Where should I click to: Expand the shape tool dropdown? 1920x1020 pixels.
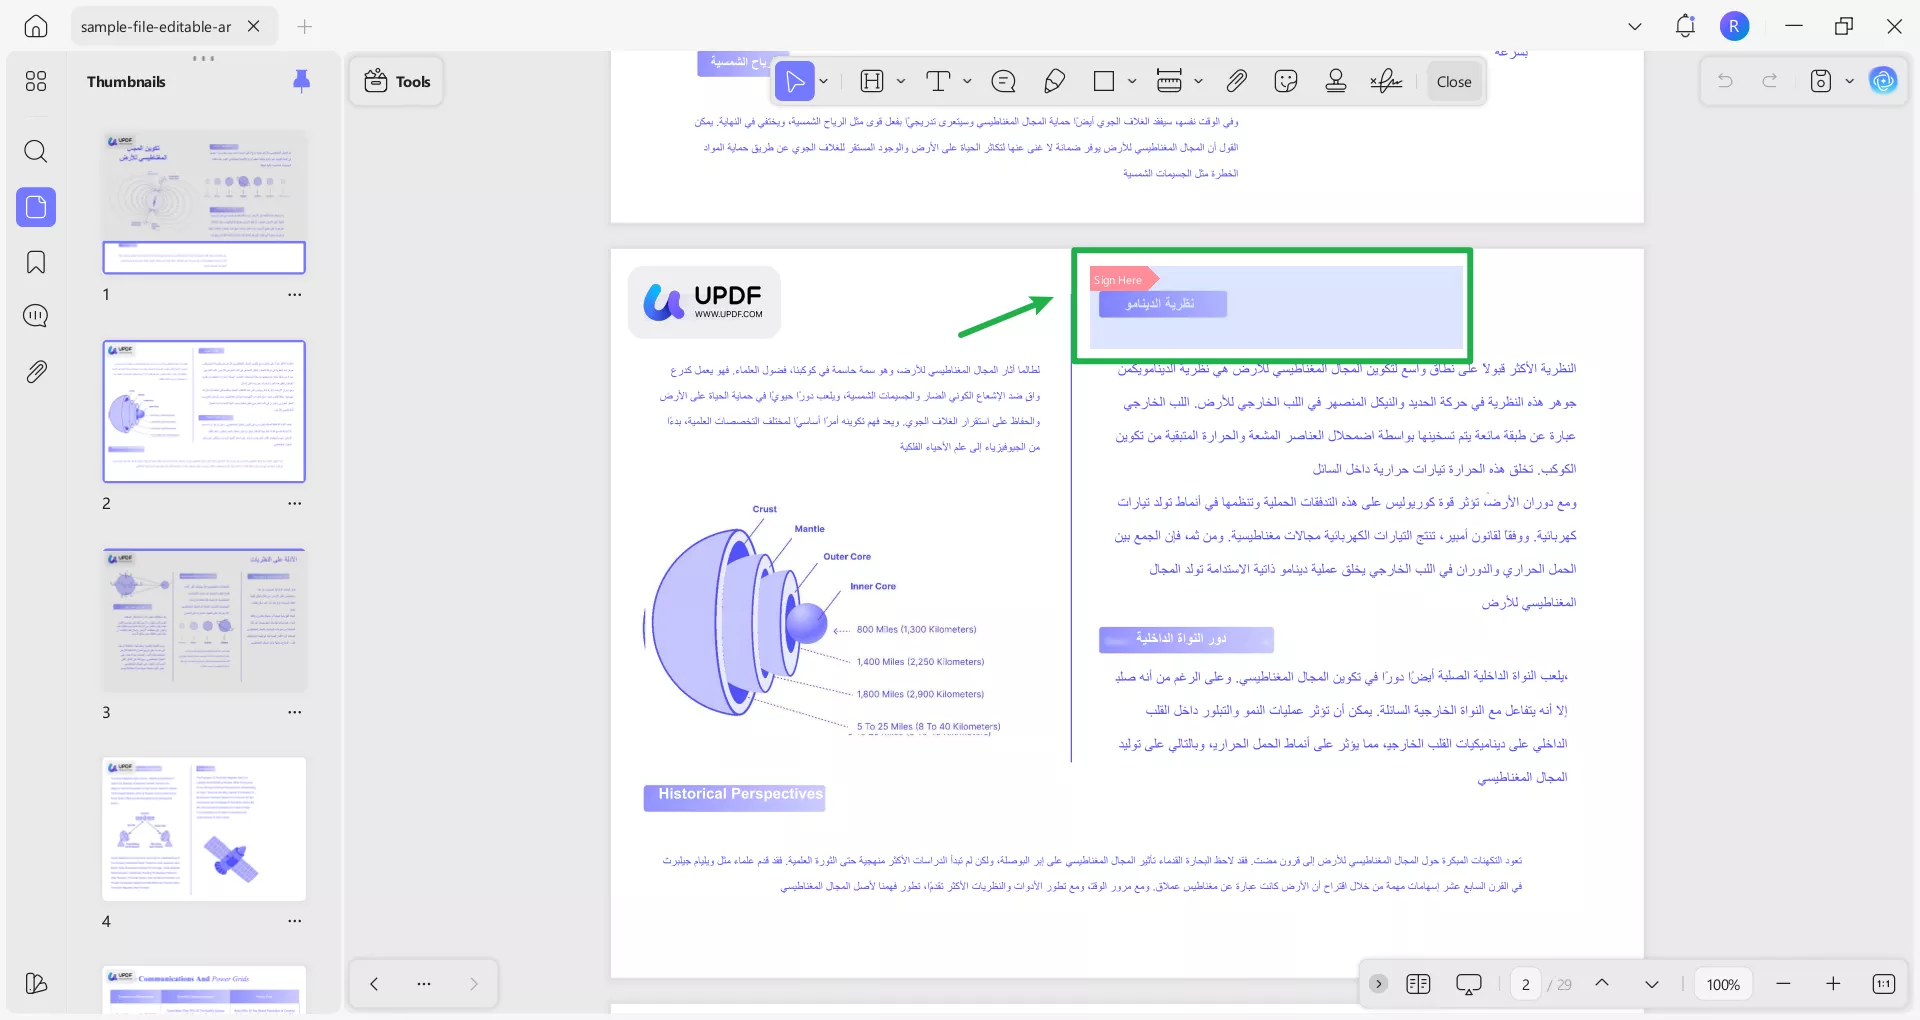1132,81
